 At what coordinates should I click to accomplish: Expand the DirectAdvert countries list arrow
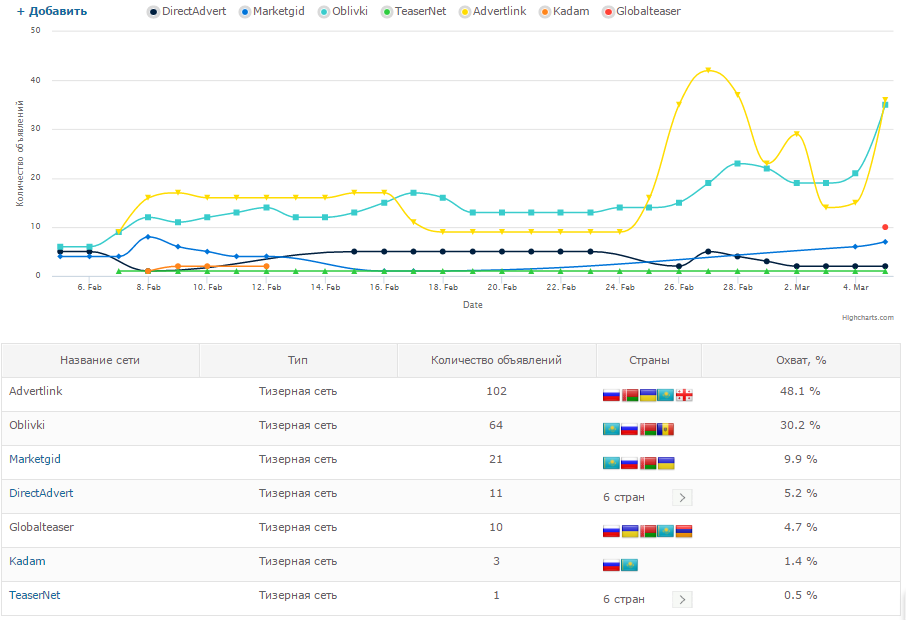click(682, 498)
